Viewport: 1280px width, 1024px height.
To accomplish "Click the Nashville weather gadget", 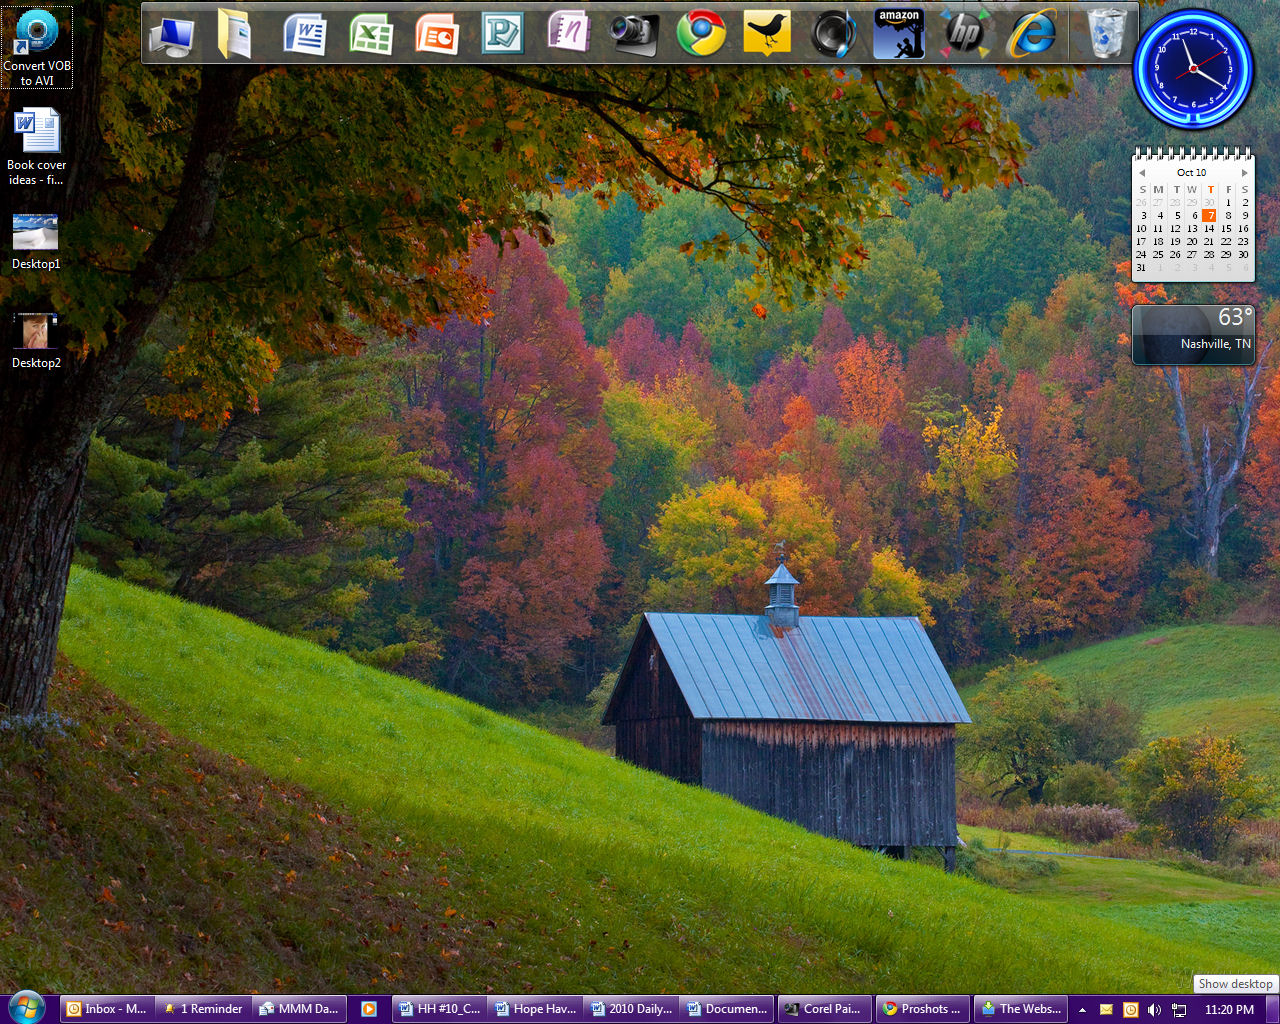I will (1193, 334).
